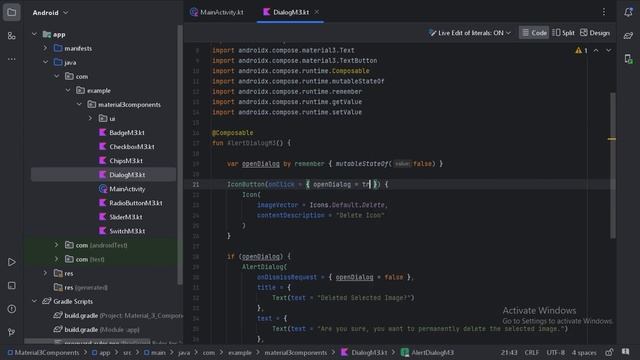Collapse the material3components package
This screenshot has height=360, width=640.
79,104
